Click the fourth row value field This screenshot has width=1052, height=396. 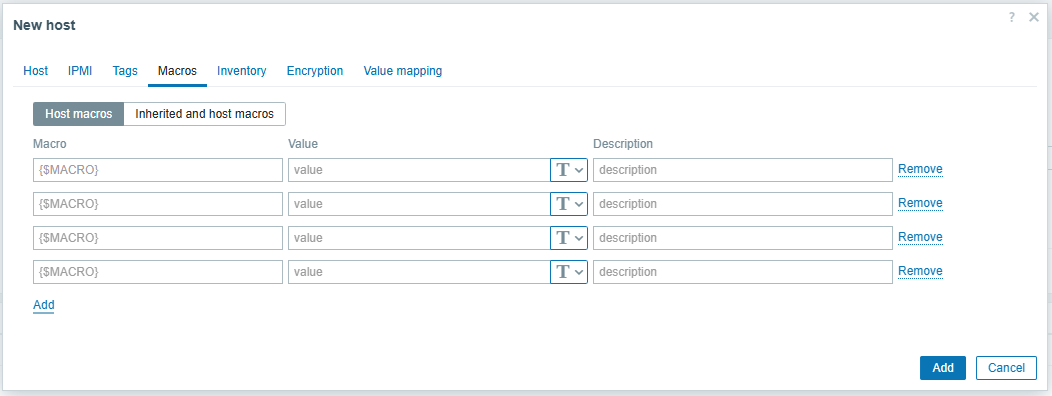click(419, 272)
